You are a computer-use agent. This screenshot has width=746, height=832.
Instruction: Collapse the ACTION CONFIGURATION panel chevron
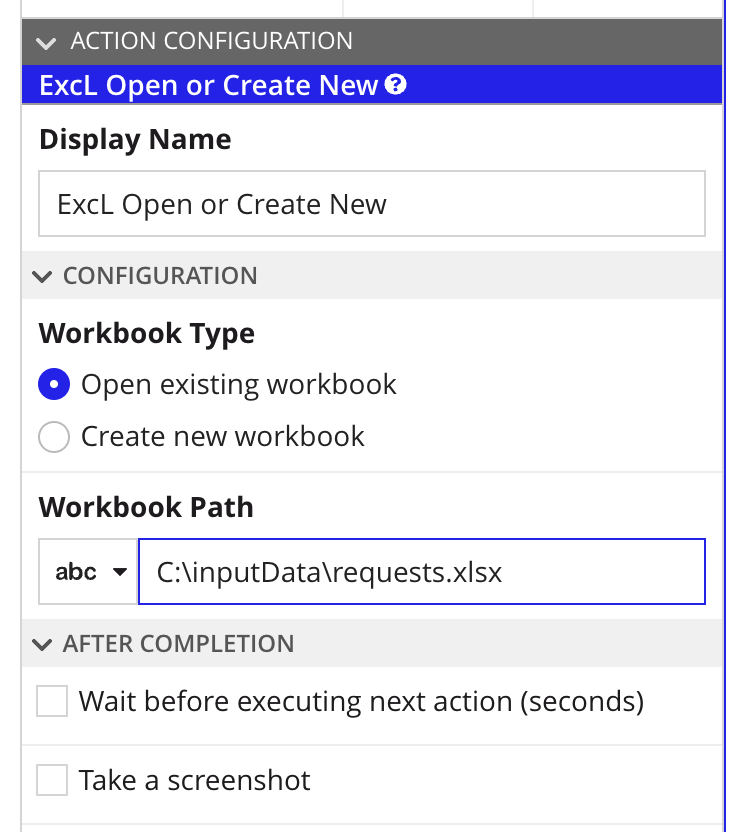[45, 42]
